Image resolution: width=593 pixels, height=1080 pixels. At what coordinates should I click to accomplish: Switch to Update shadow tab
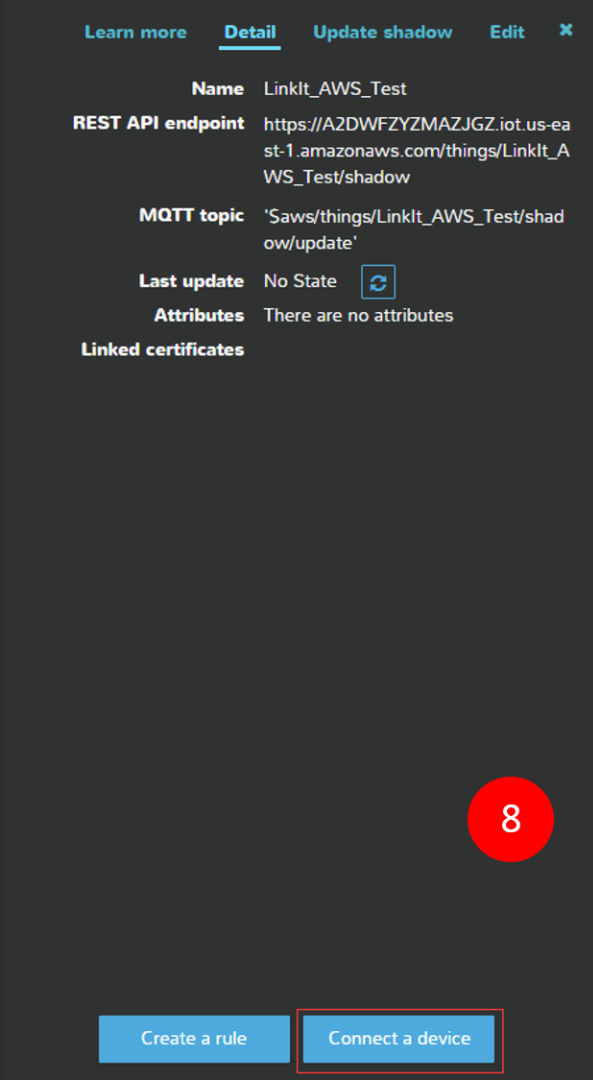[382, 32]
